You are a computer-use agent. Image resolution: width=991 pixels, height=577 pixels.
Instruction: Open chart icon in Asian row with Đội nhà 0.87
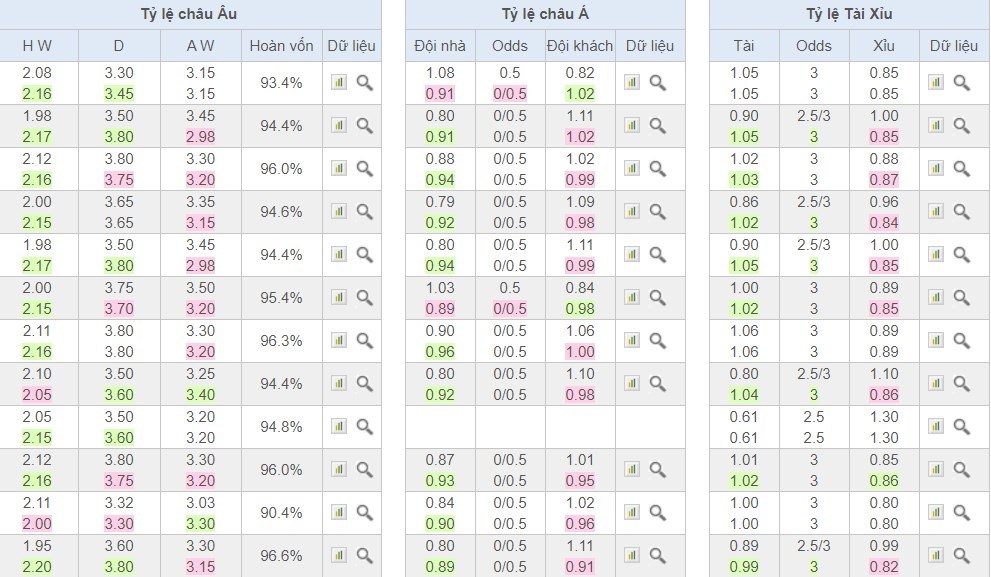pyautogui.click(x=632, y=470)
